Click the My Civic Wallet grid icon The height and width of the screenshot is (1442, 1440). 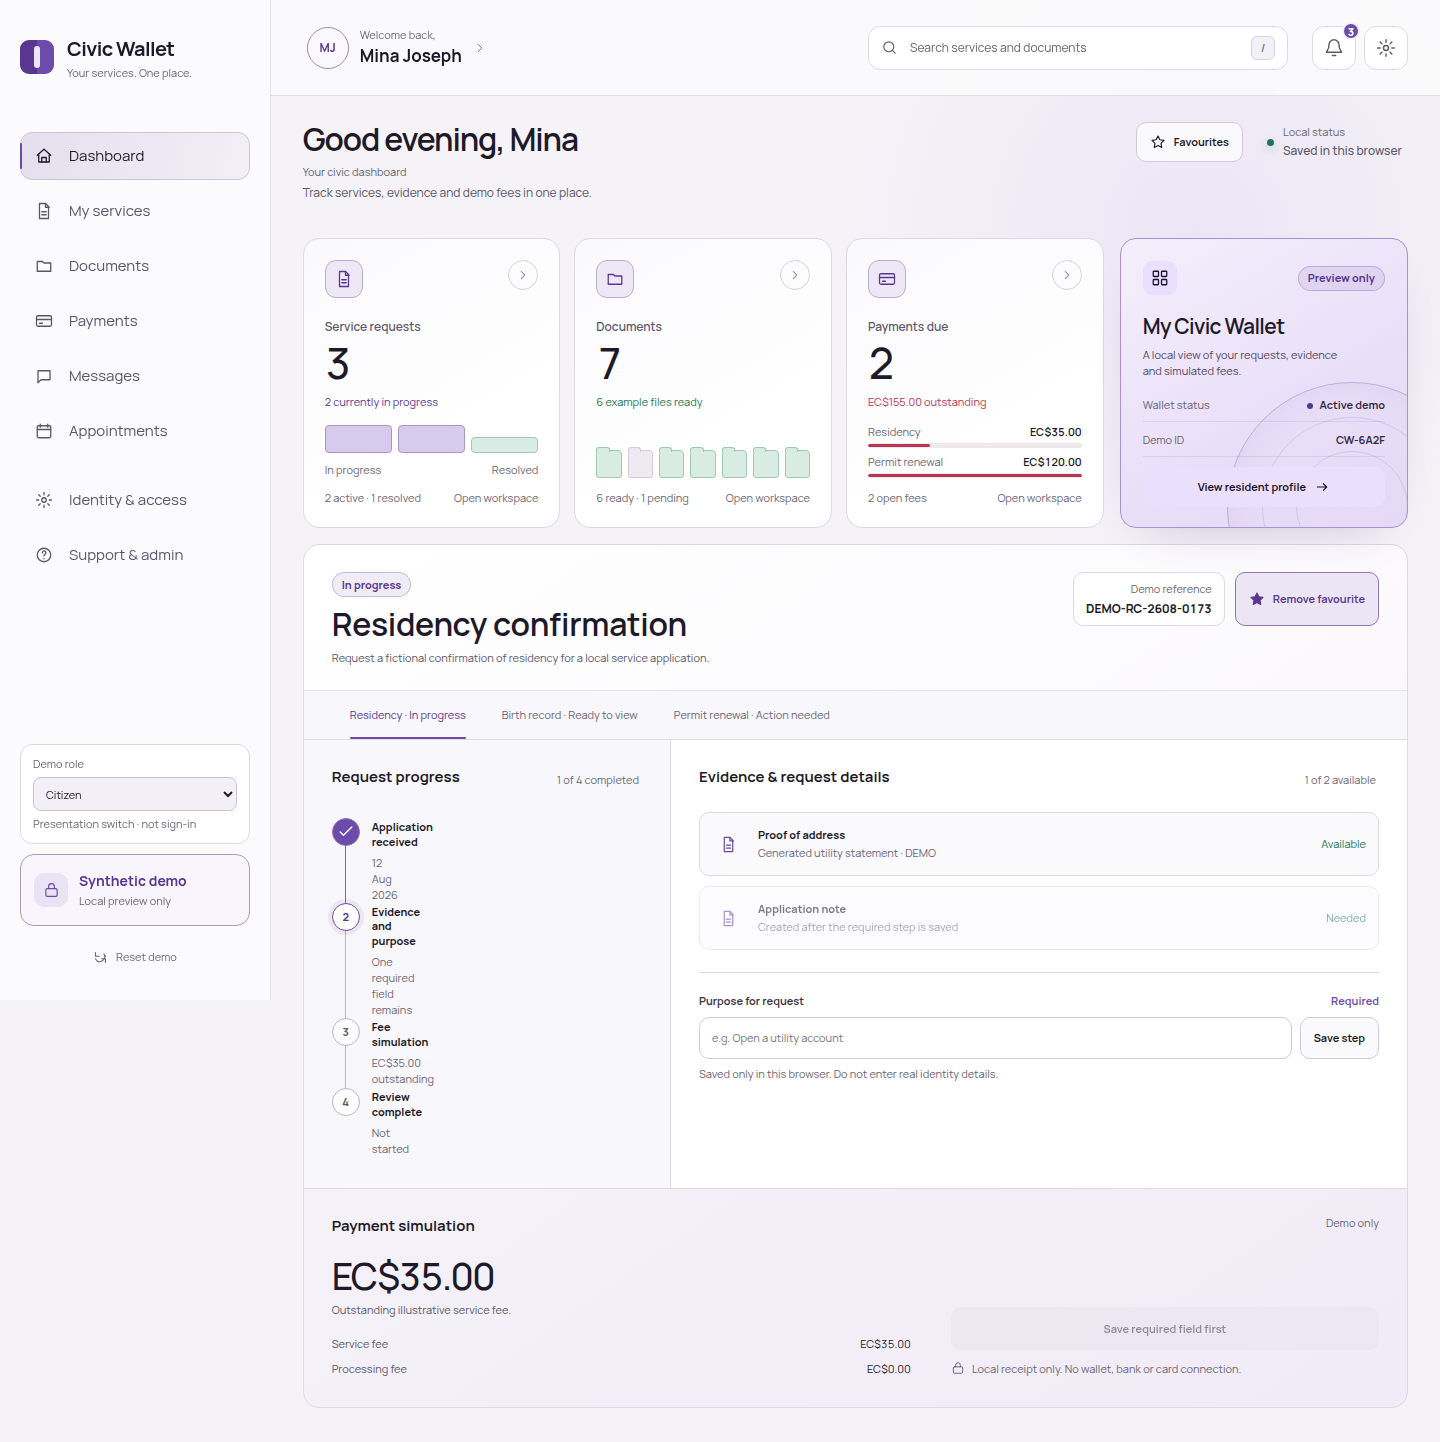[x=1160, y=278]
